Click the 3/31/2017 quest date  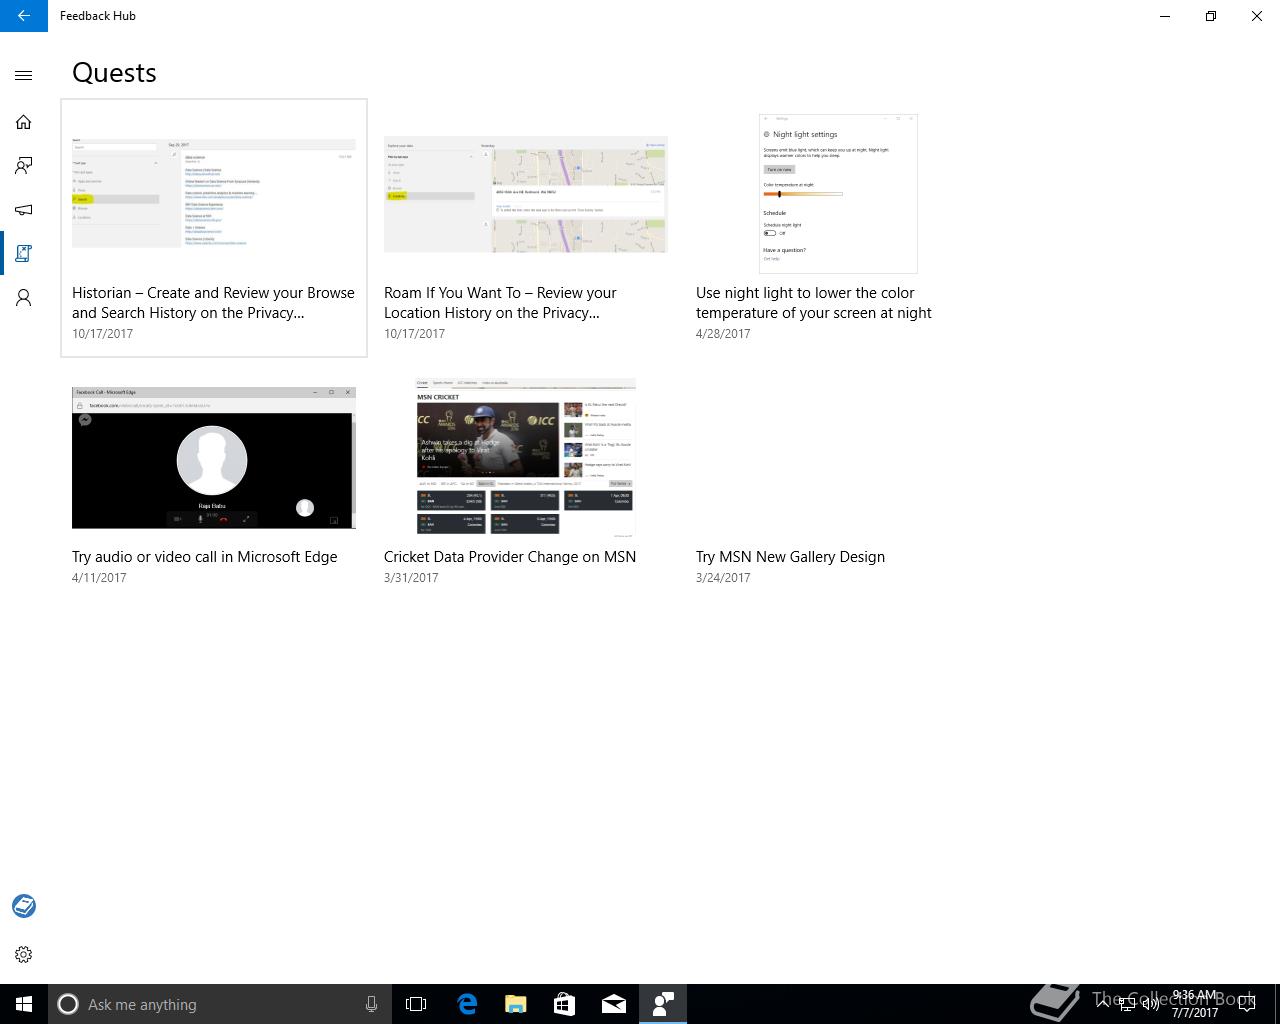[411, 578]
